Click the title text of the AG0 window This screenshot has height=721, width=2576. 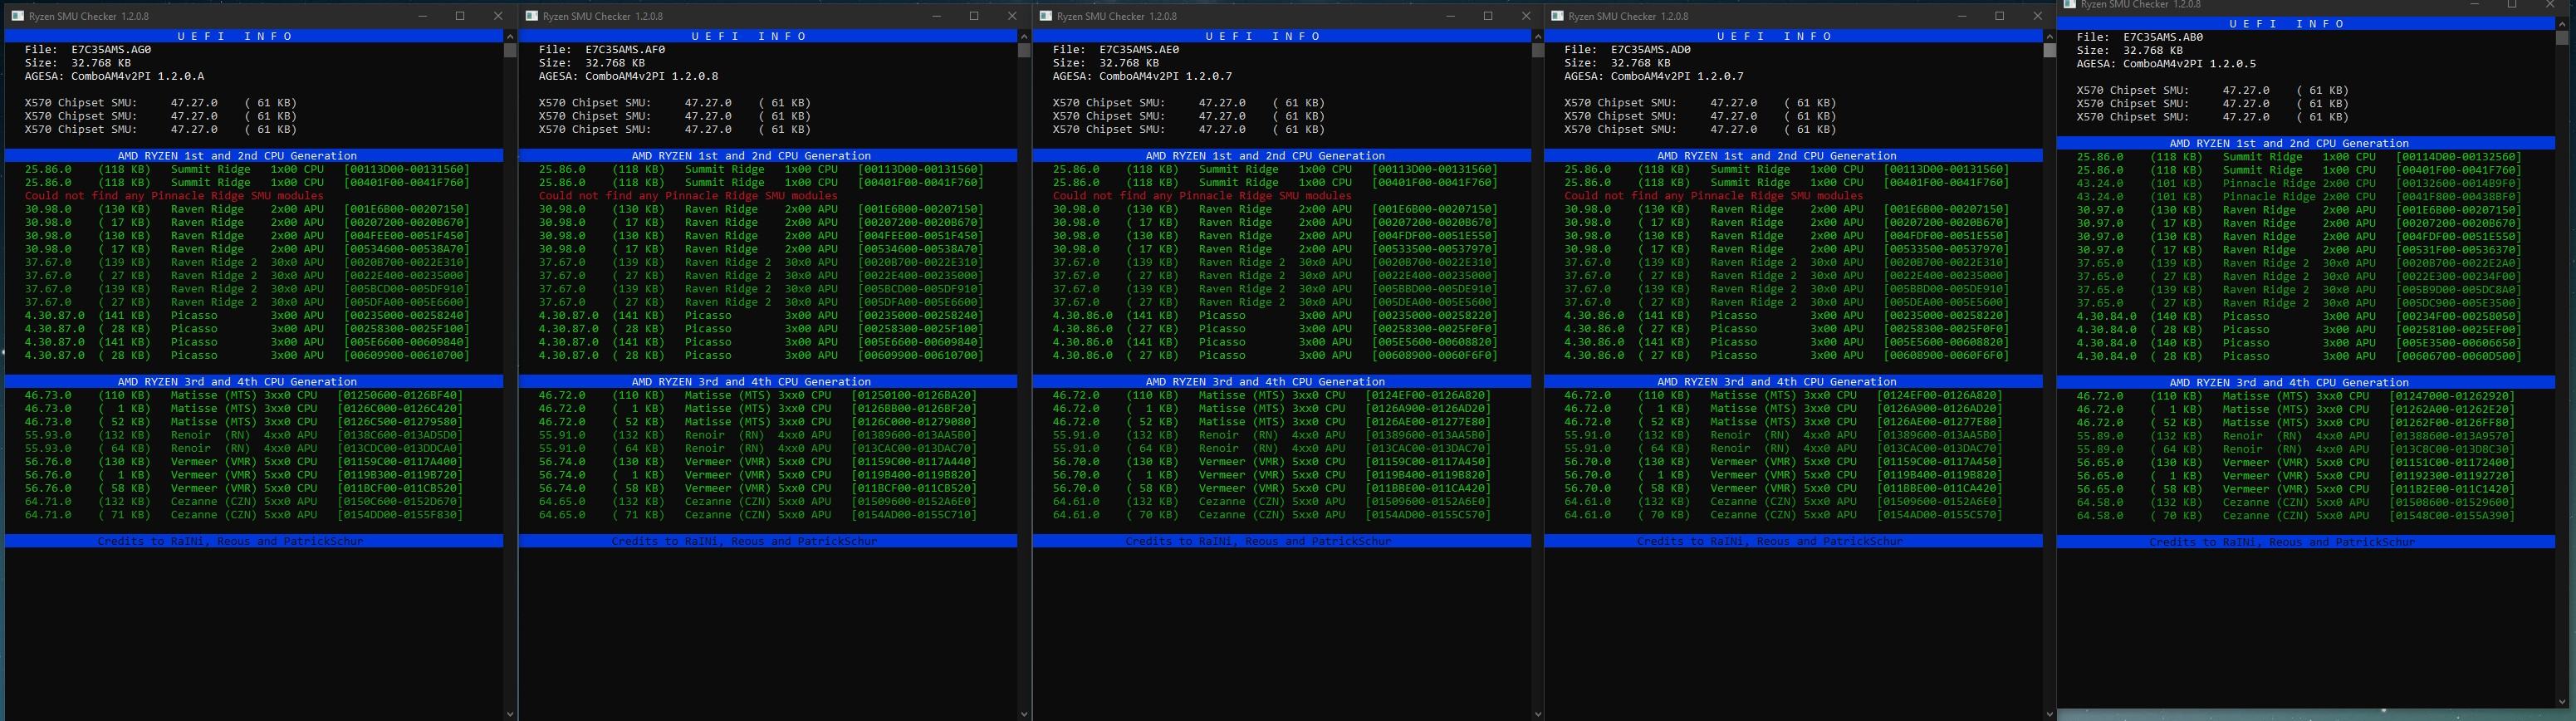pos(89,16)
